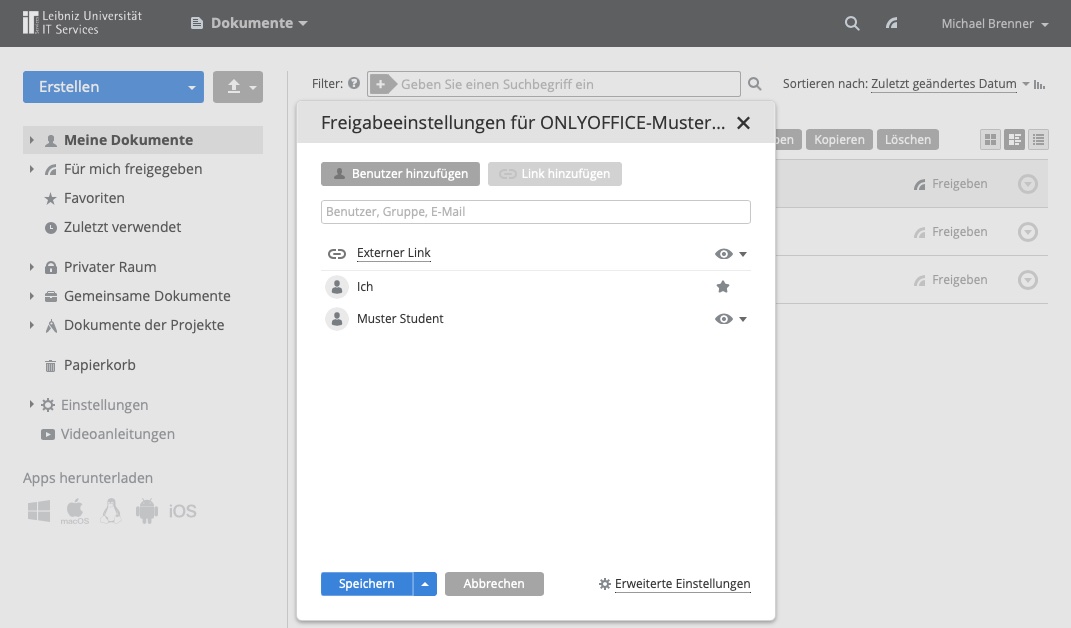Screen dimensions: 1071x628
Task: Expand the Dokumente der Projekte tree node
Action: (x=31, y=325)
